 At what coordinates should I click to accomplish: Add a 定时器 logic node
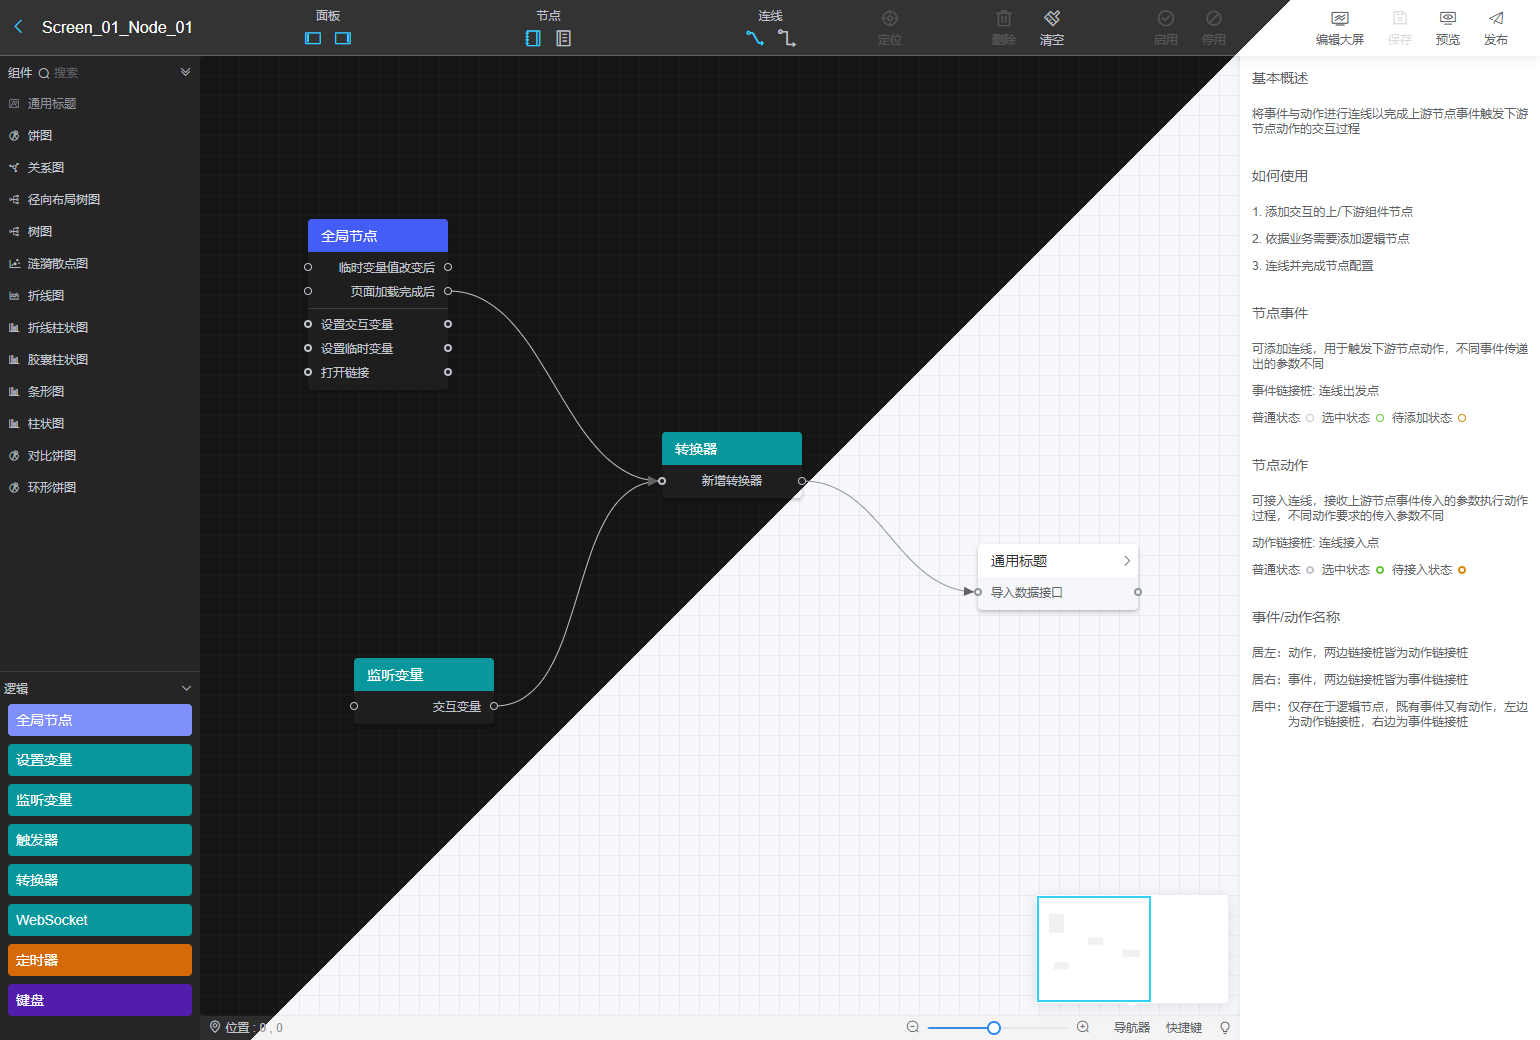pyautogui.click(x=100, y=960)
